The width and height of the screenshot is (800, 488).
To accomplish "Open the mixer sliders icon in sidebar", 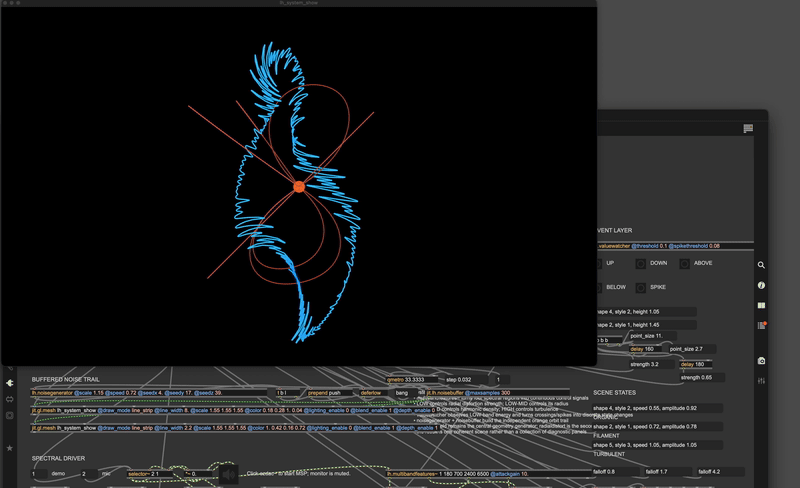I will pos(761,381).
